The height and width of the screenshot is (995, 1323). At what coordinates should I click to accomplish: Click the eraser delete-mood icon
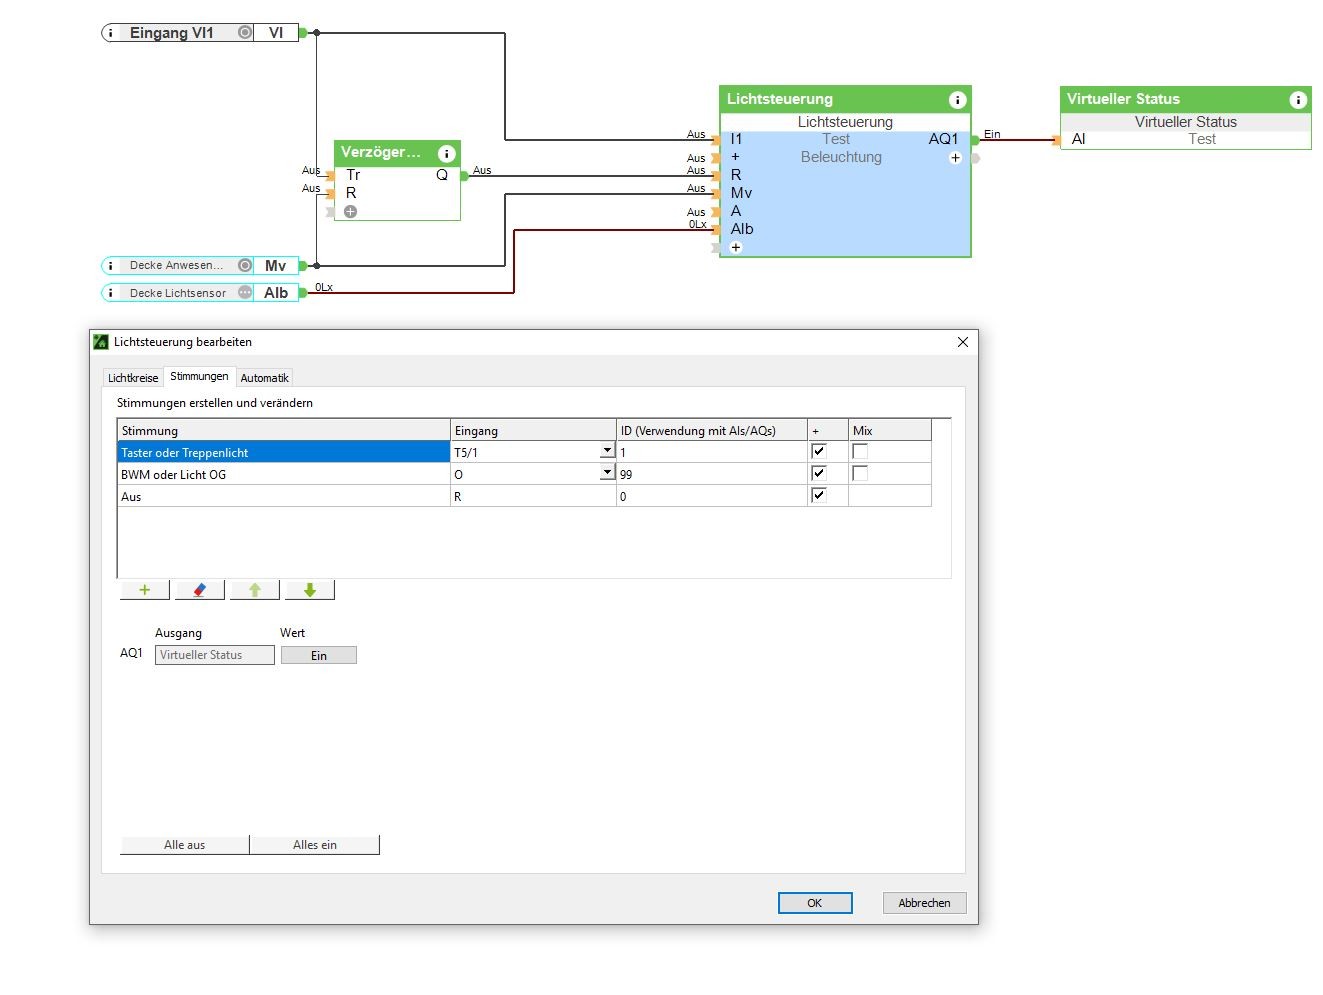[200, 590]
